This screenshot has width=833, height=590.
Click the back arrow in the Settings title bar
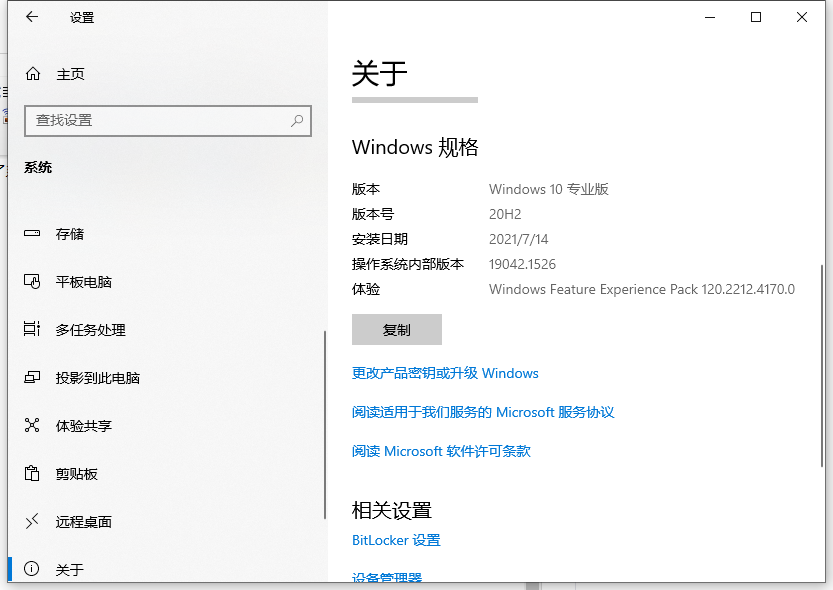[x=32, y=17]
